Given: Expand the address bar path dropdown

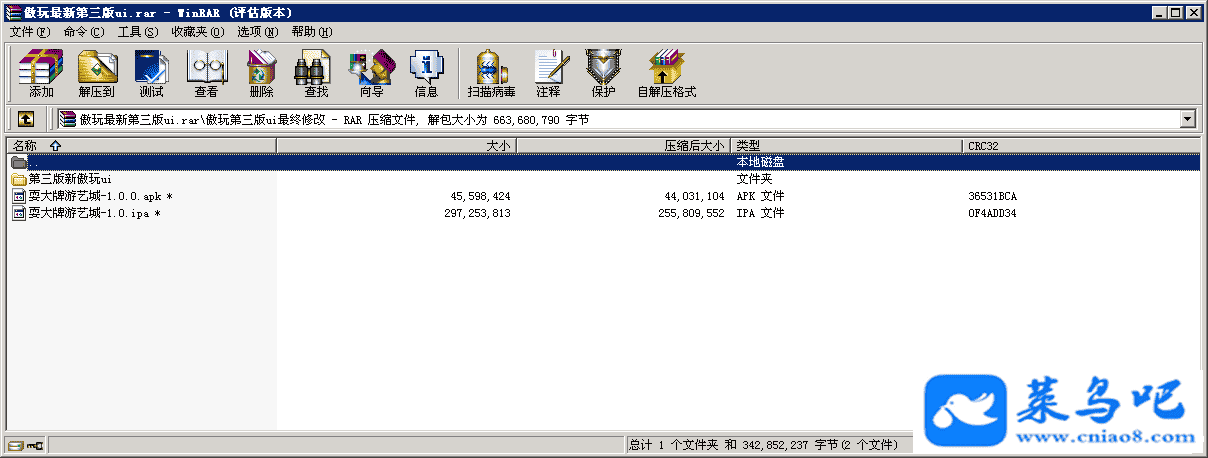Looking at the screenshot, I should click(1188, 120).
